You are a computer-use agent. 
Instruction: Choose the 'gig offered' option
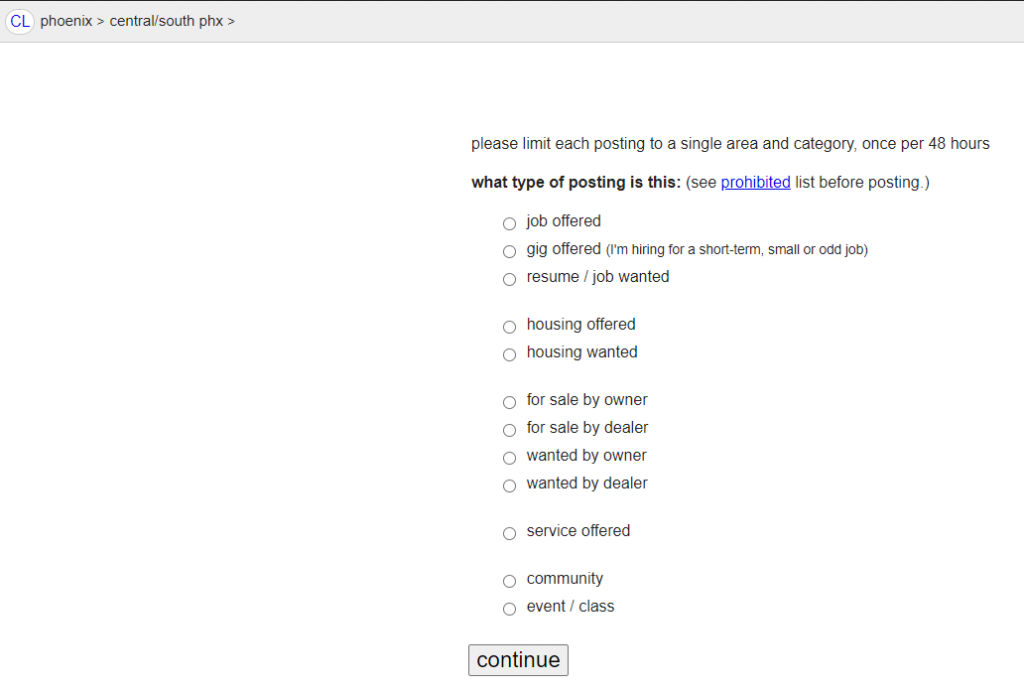pos(509,251)
